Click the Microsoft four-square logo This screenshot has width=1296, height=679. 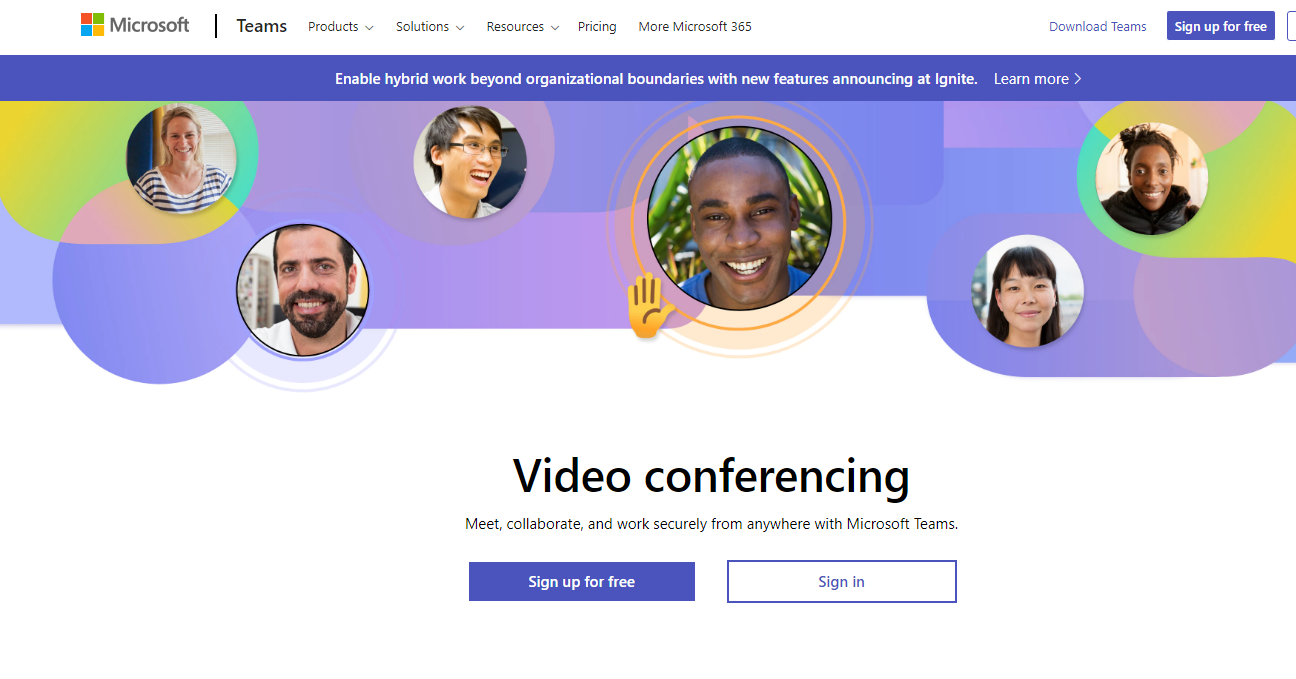tap(93, 25)
